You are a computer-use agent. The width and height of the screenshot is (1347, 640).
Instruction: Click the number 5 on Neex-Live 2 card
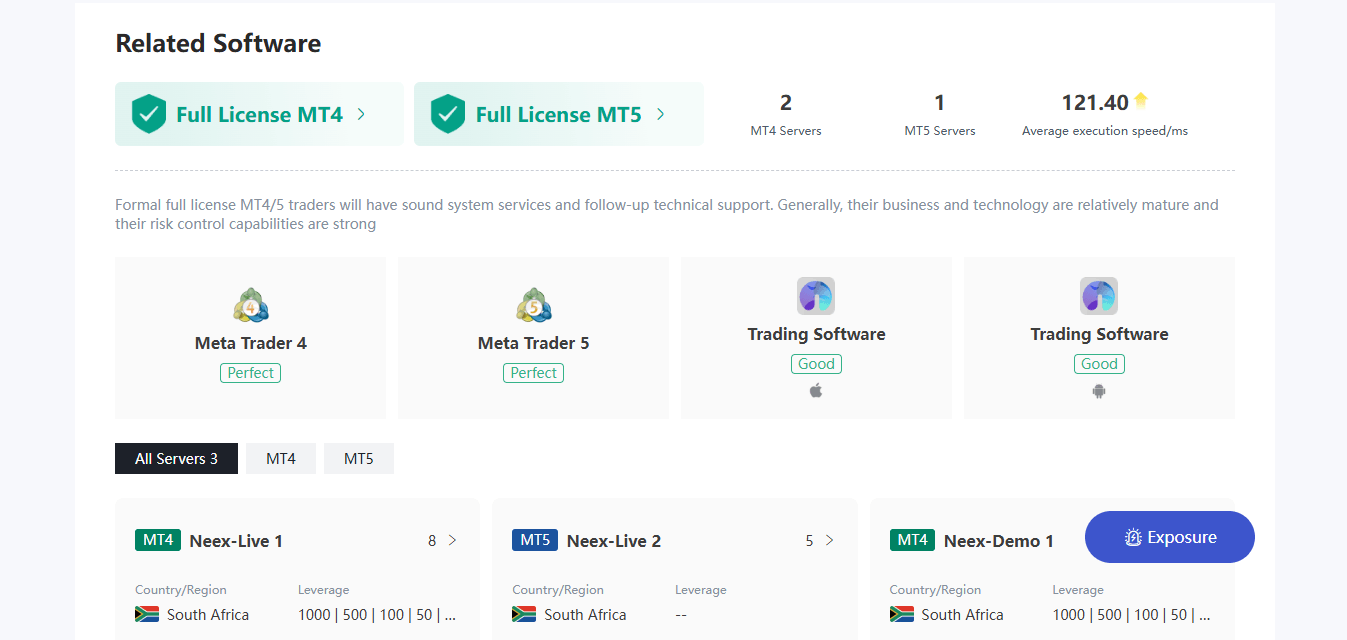click(809, 541)
